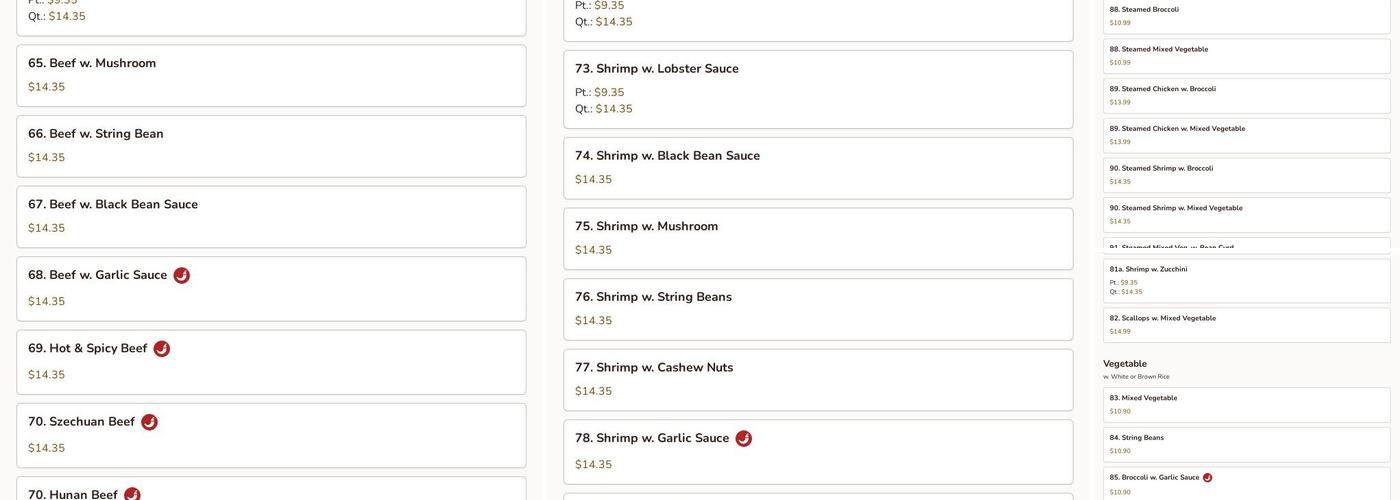The image size is (1400, 500).
Task: Click spicy icon next to Shrimp w. Garlic Sauce
Action: tap(743, 439)
